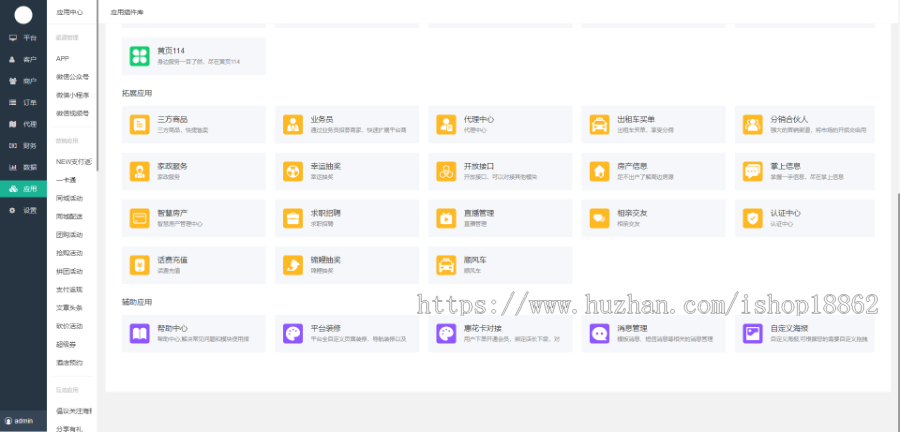Screen dimensions: 900x432
Task: Go to 数据 data section
Action: [x=23, y=168]
